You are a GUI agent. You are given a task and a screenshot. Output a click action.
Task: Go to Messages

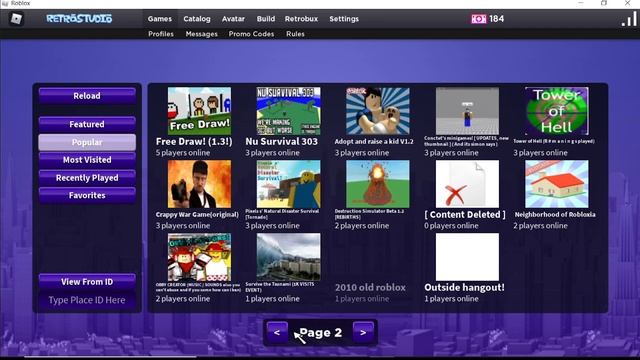(x=202, y=34)
